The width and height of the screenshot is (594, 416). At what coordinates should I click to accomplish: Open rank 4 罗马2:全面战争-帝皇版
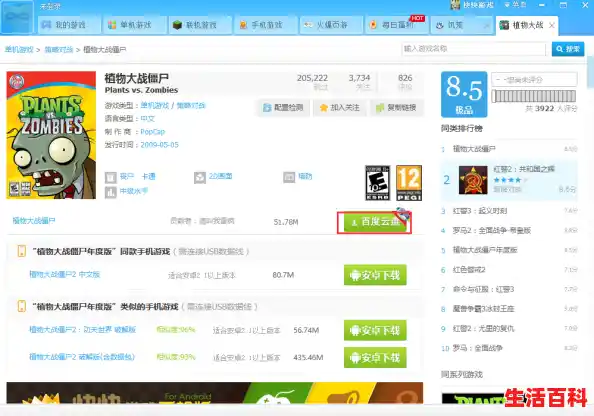point(492,230)
